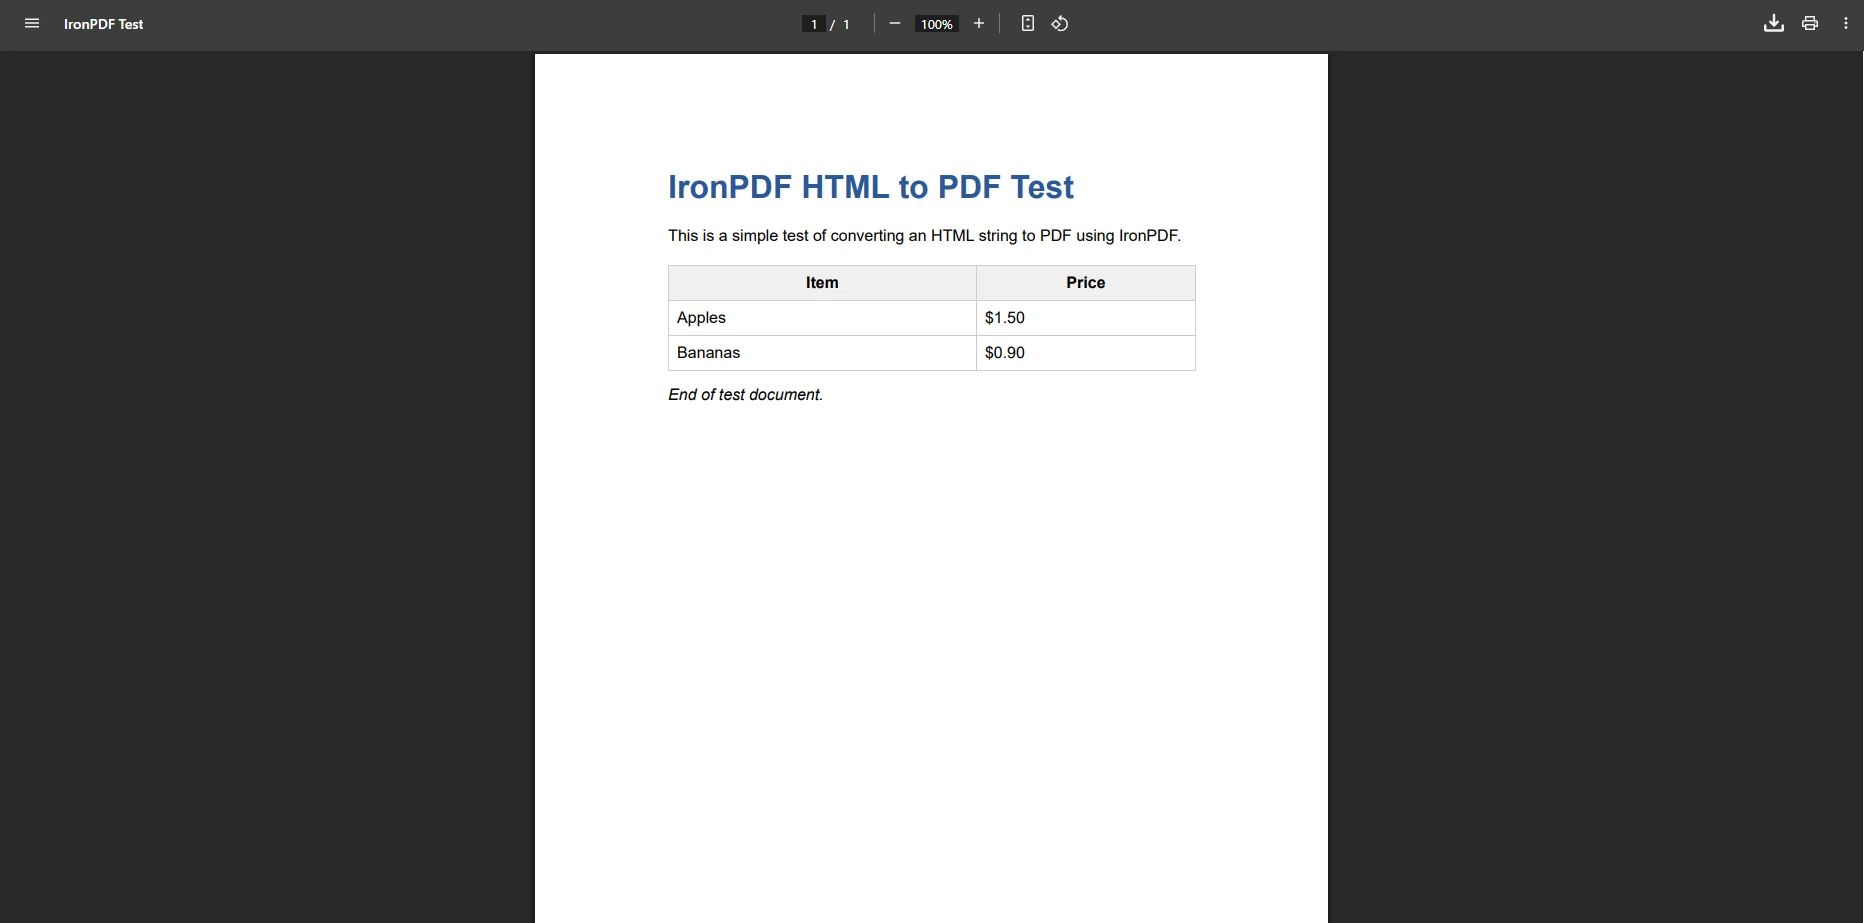Viewport: 1864px width, 923px height.
Task: Click the Price column header
Action: coord(1085,283)
